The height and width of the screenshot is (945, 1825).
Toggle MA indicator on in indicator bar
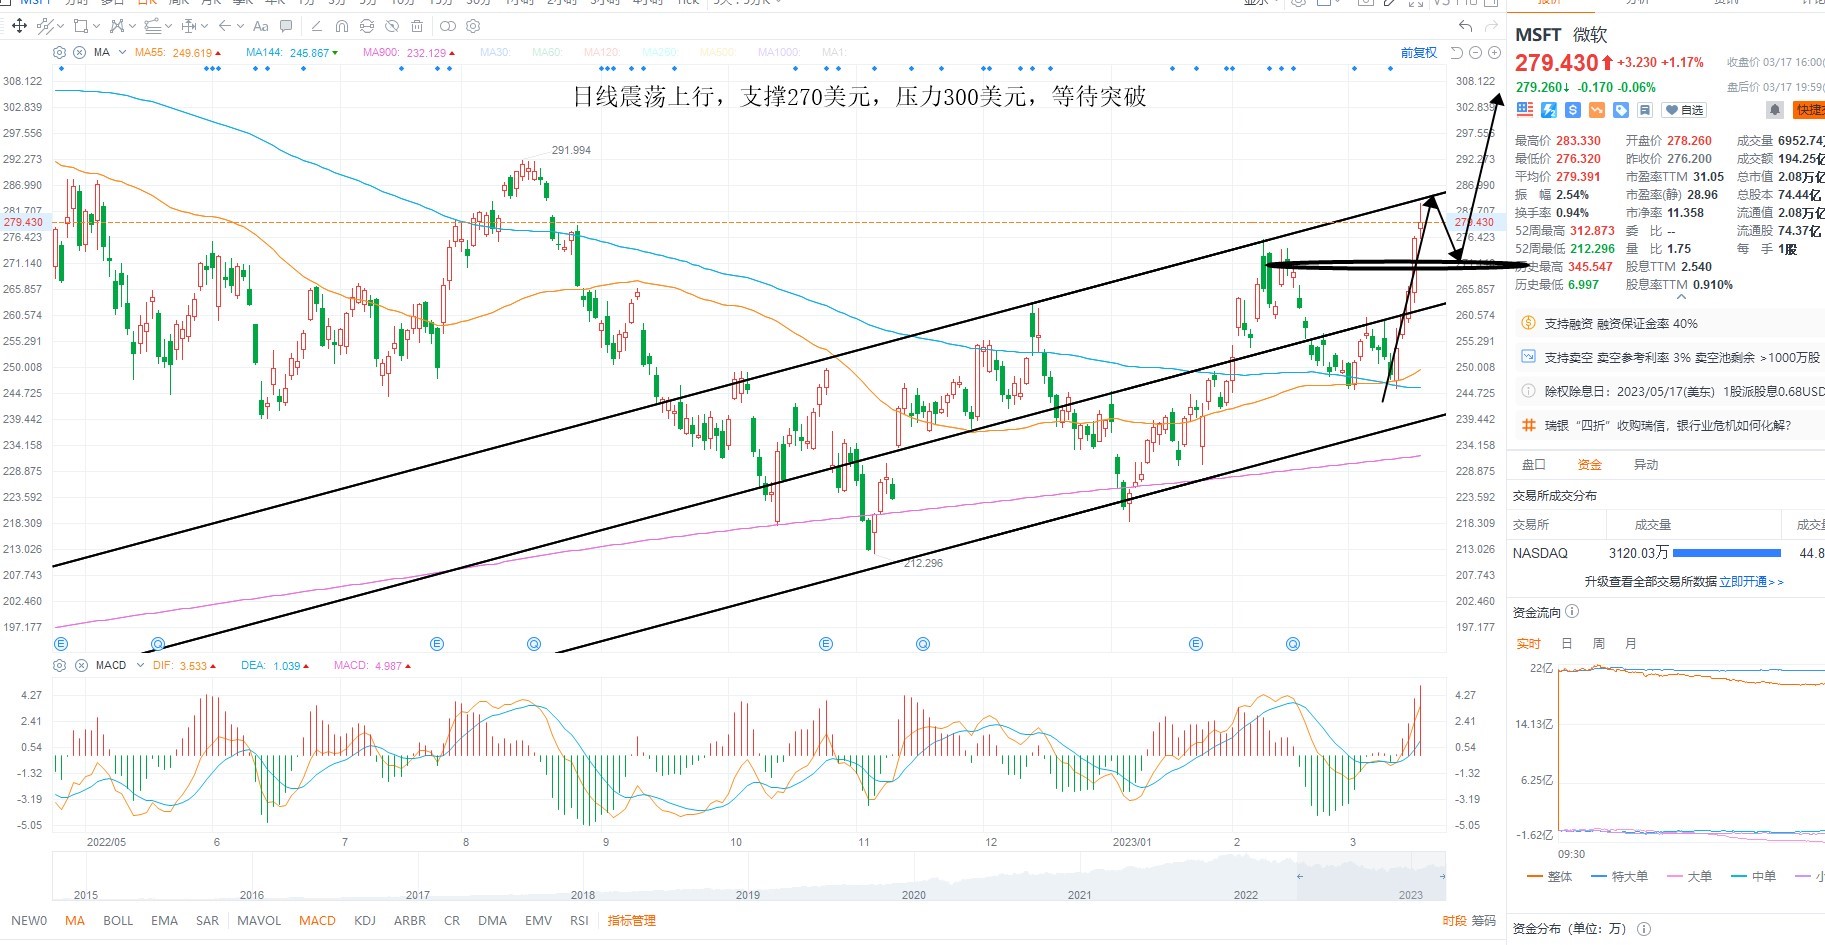[75, 921]
